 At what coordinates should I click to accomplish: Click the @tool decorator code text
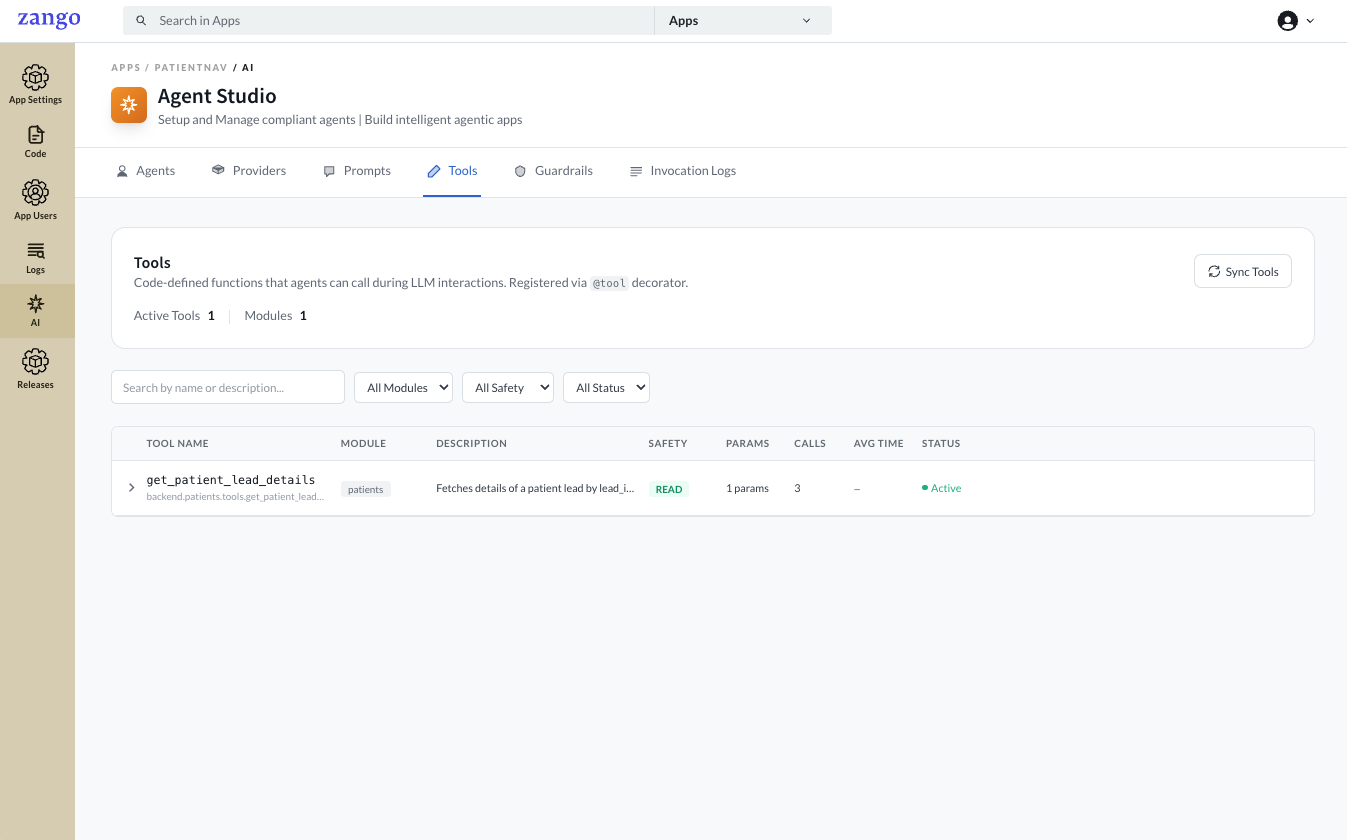pos(609,283)
